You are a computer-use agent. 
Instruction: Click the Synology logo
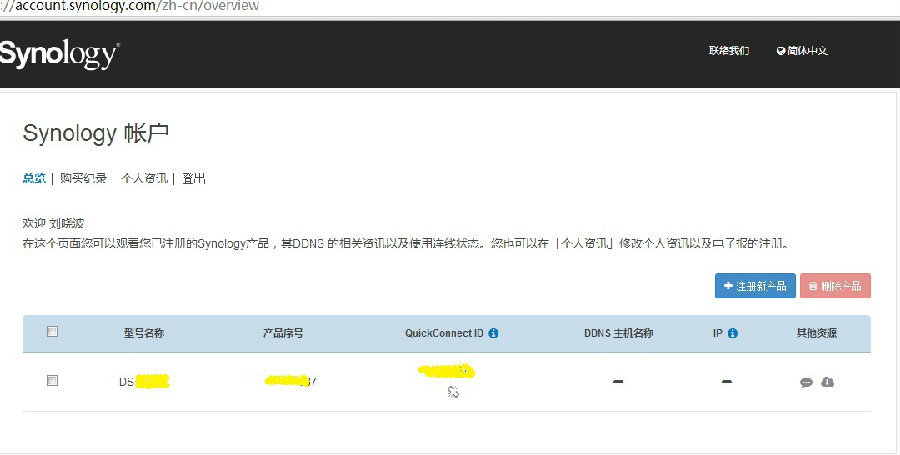click(x=59, y=55)
